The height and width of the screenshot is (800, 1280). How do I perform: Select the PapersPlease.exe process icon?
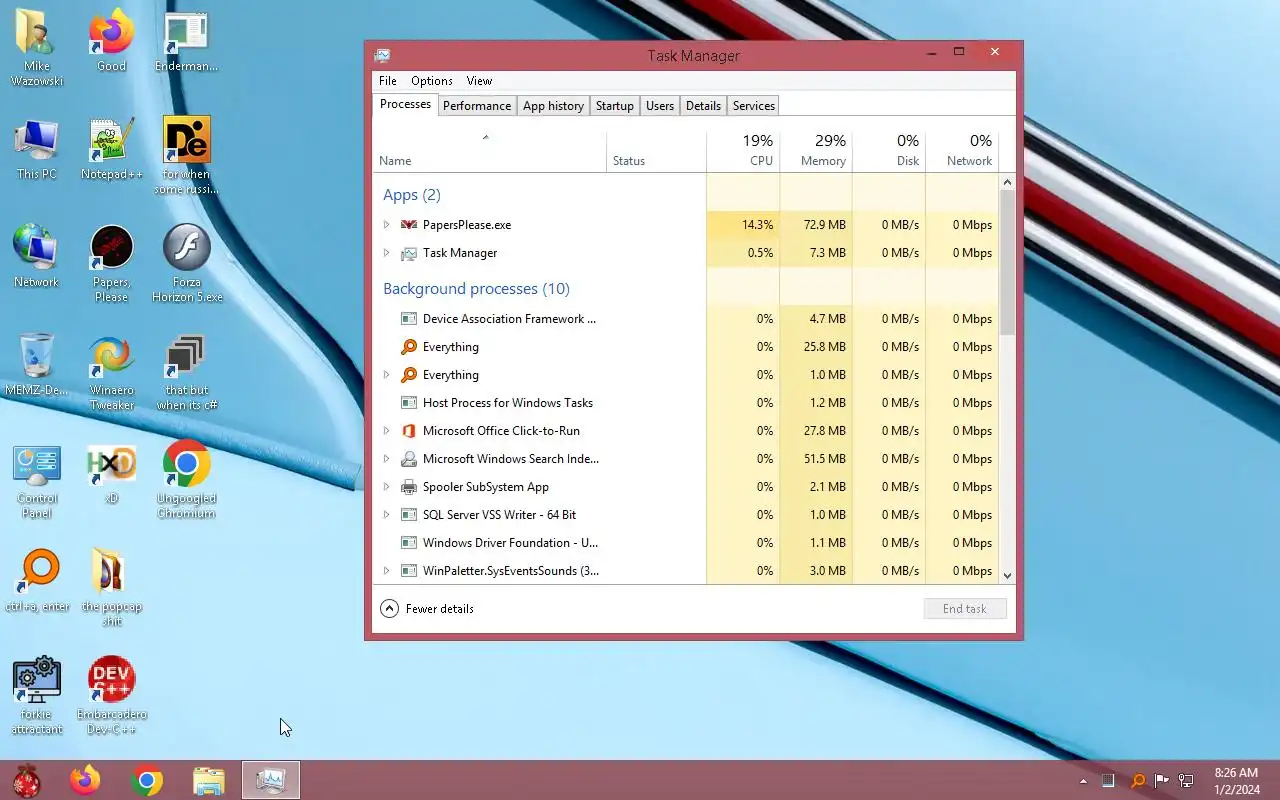[408, 225]
